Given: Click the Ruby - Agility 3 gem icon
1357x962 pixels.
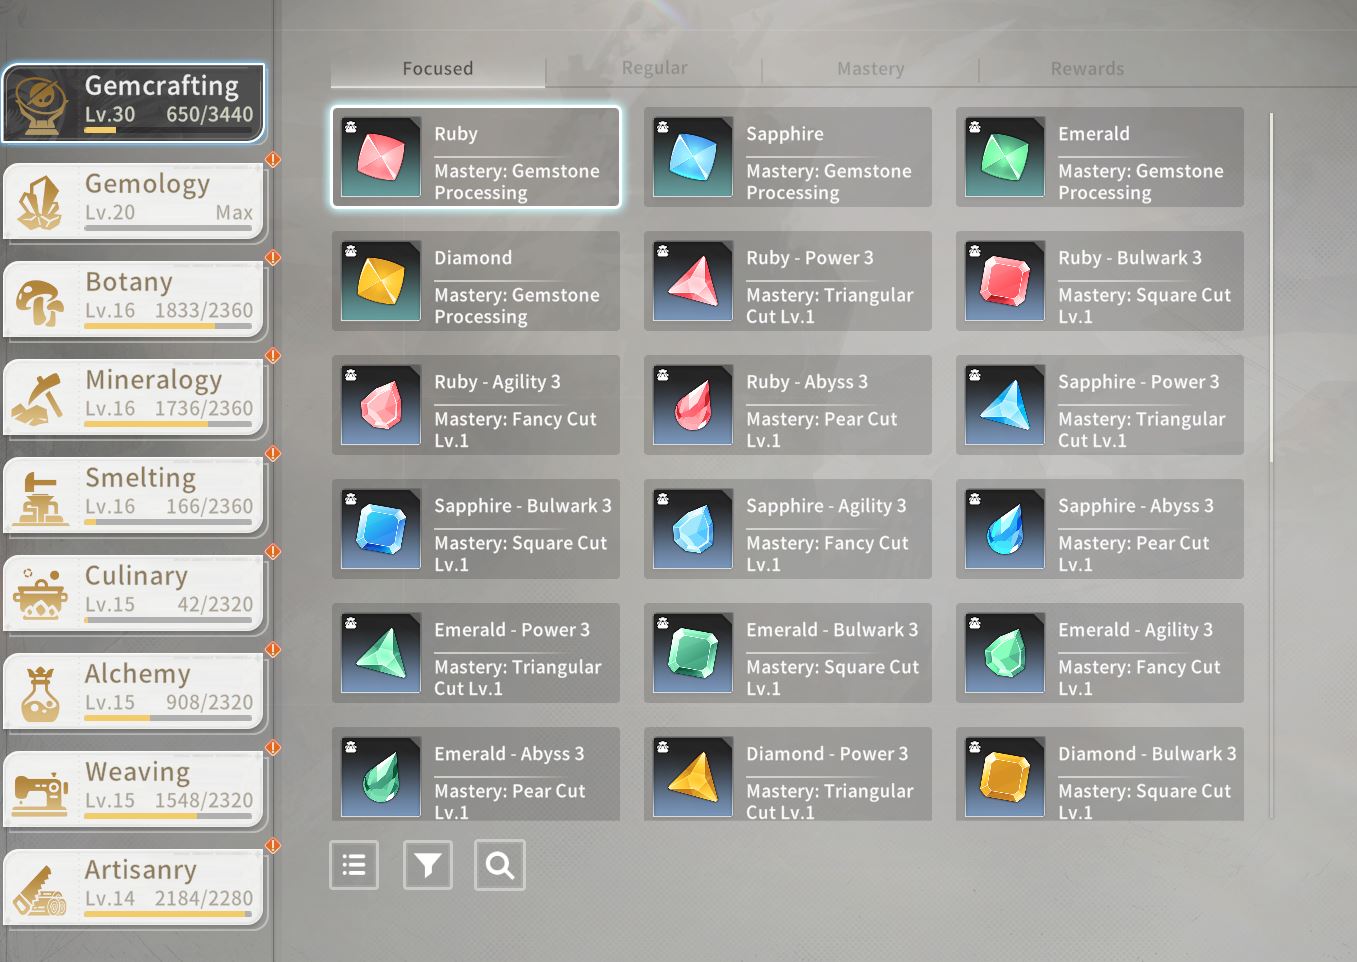Looking at the screenshot, I should tap(380, 405).
